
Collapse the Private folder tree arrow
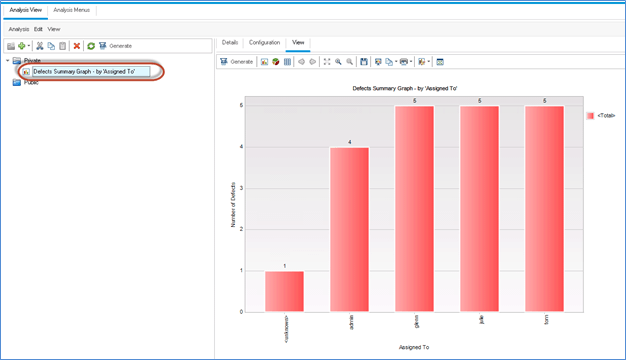(8, 60)
